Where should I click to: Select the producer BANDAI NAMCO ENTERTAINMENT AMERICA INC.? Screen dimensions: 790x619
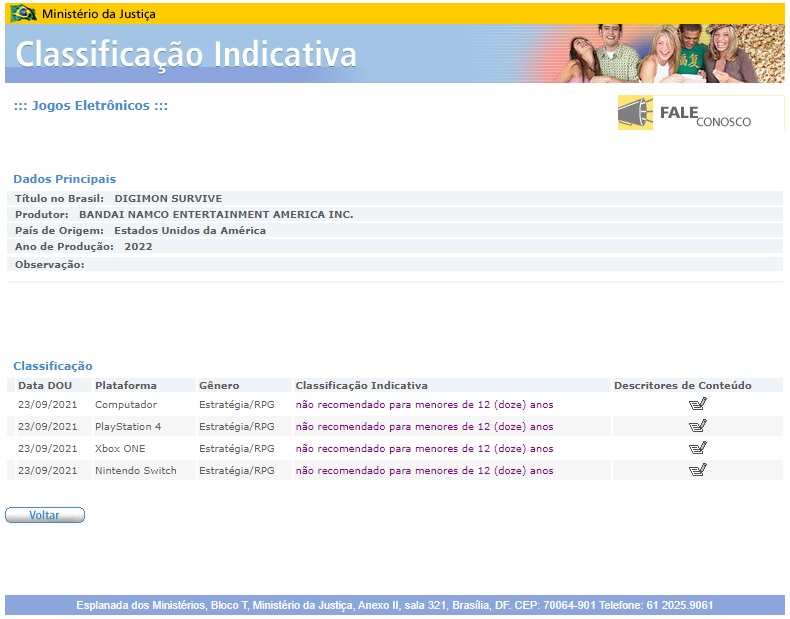[216, 215]
